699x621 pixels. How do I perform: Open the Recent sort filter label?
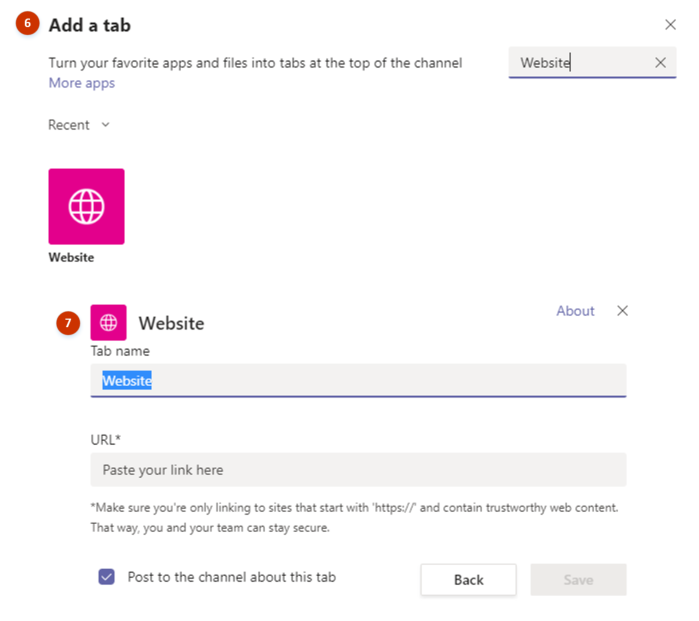point(69,125)
